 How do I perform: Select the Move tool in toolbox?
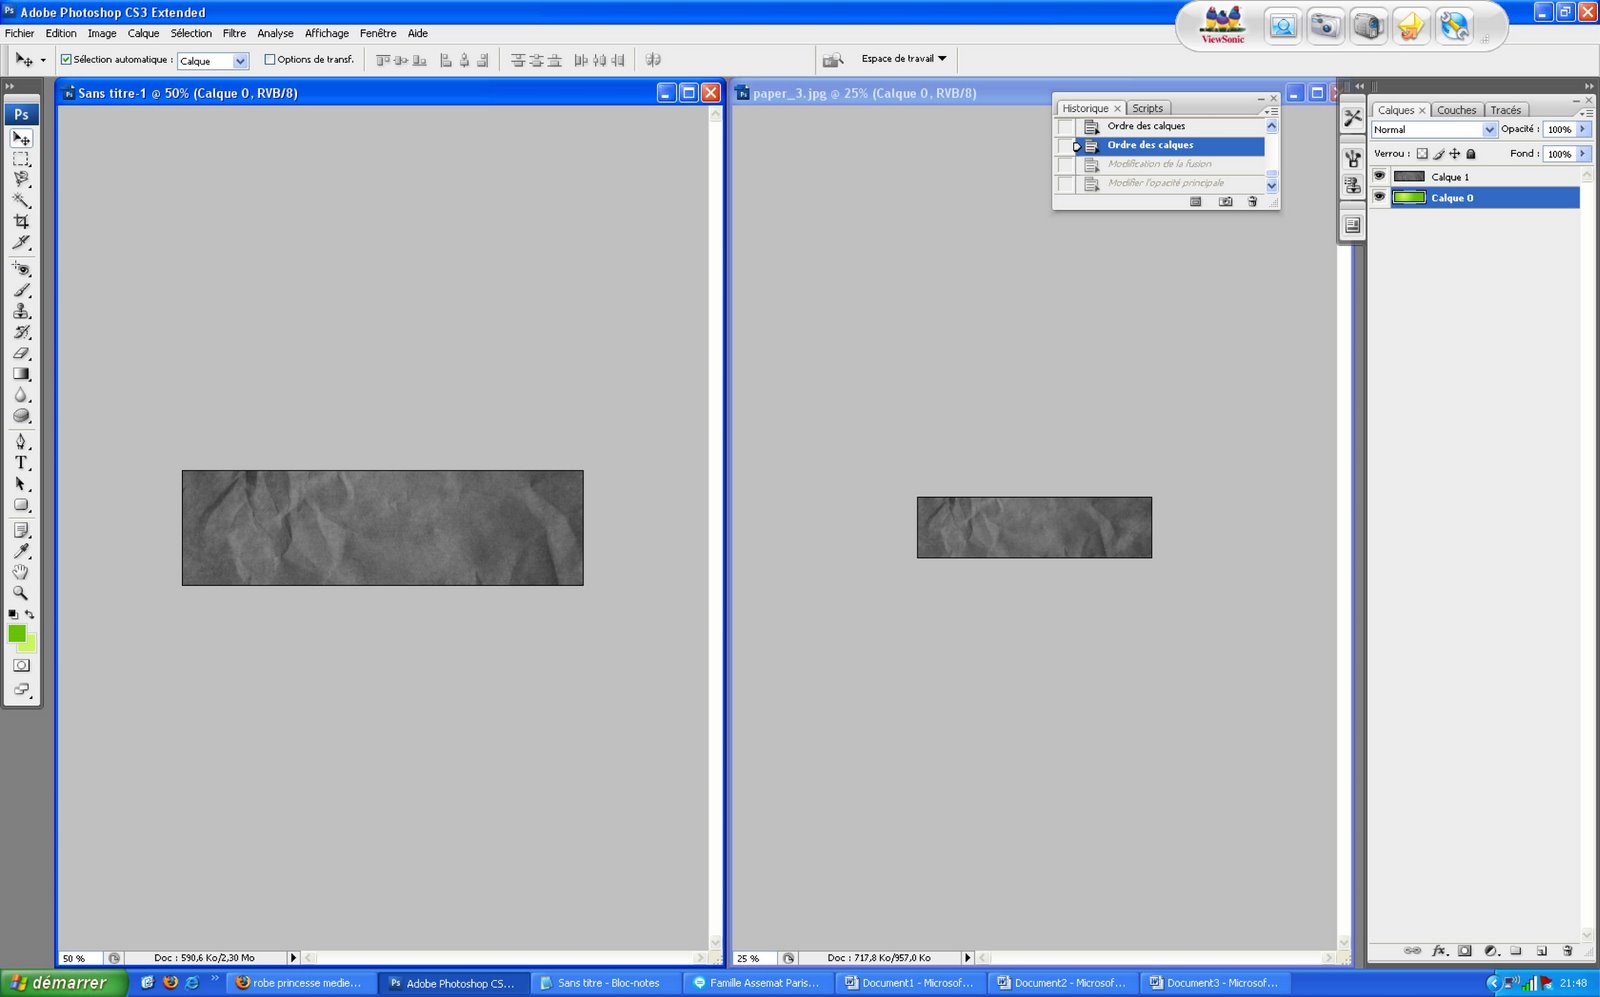point(21,138)
